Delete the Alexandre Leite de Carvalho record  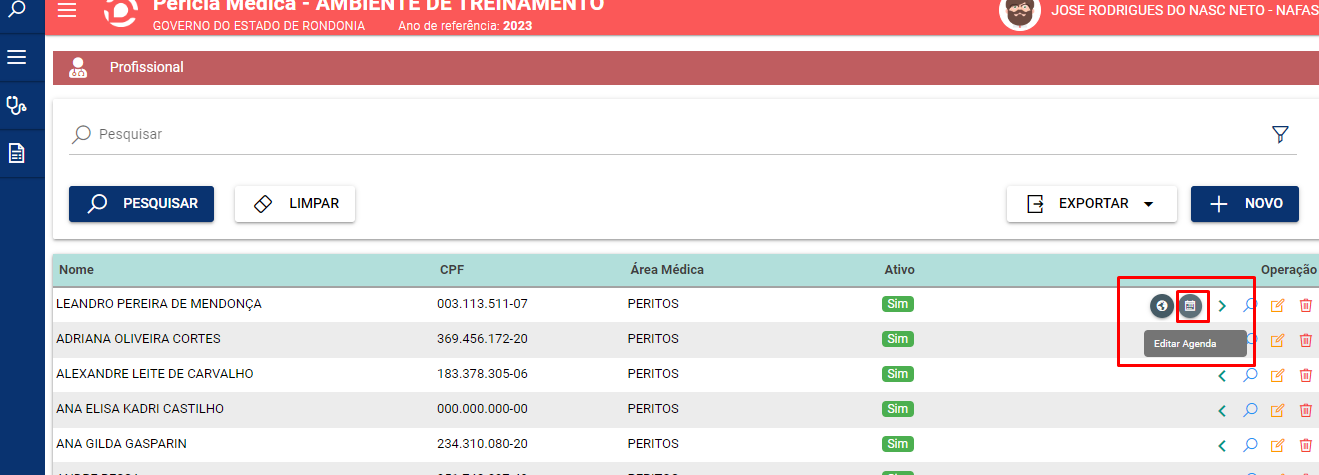[1305, 375]
